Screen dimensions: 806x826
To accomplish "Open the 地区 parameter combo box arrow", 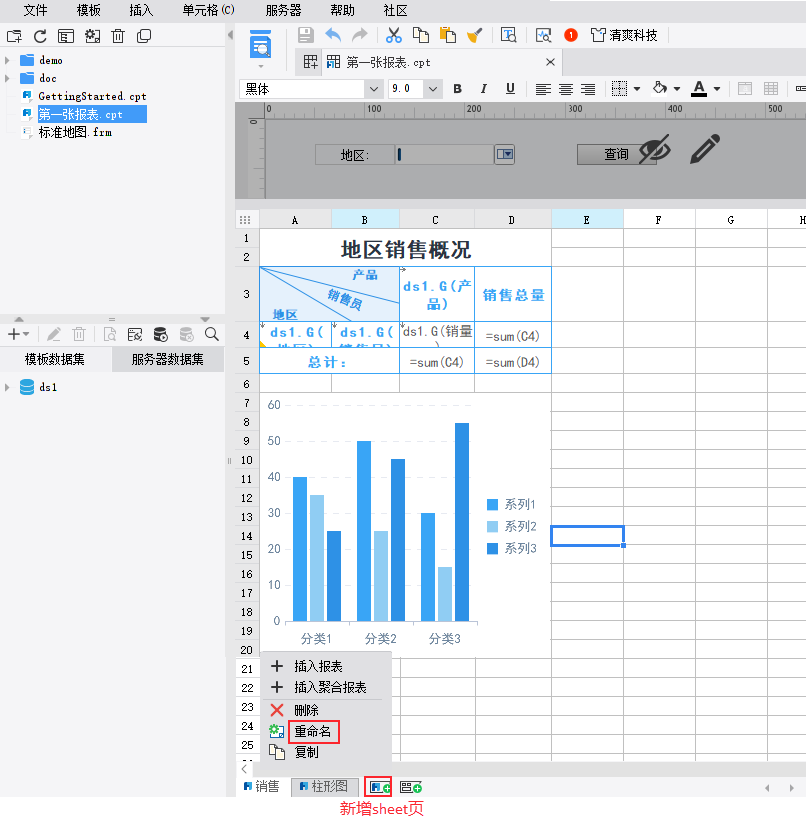I will tap(505, 154).
